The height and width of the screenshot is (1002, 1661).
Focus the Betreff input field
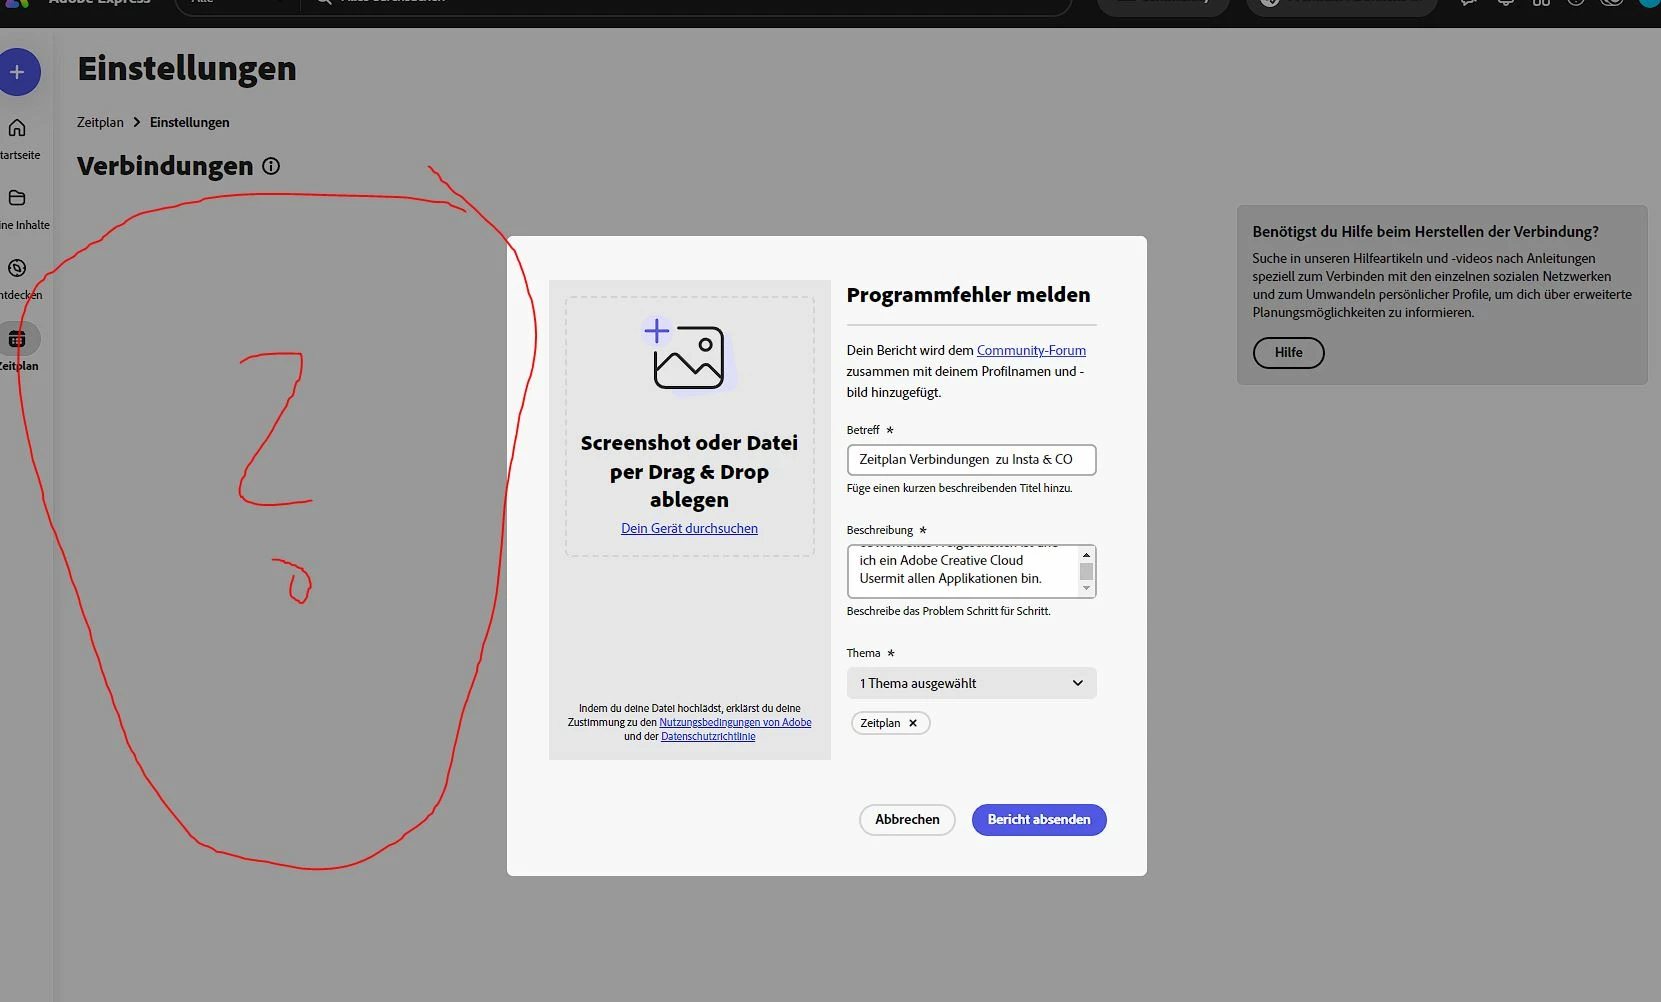tap(972, 460)
